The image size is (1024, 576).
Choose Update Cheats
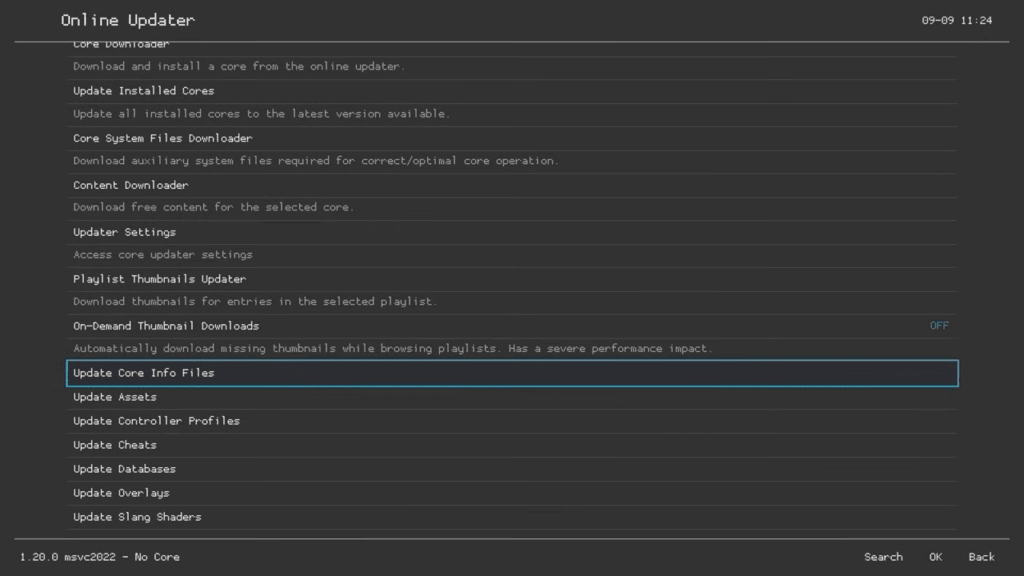115,445
